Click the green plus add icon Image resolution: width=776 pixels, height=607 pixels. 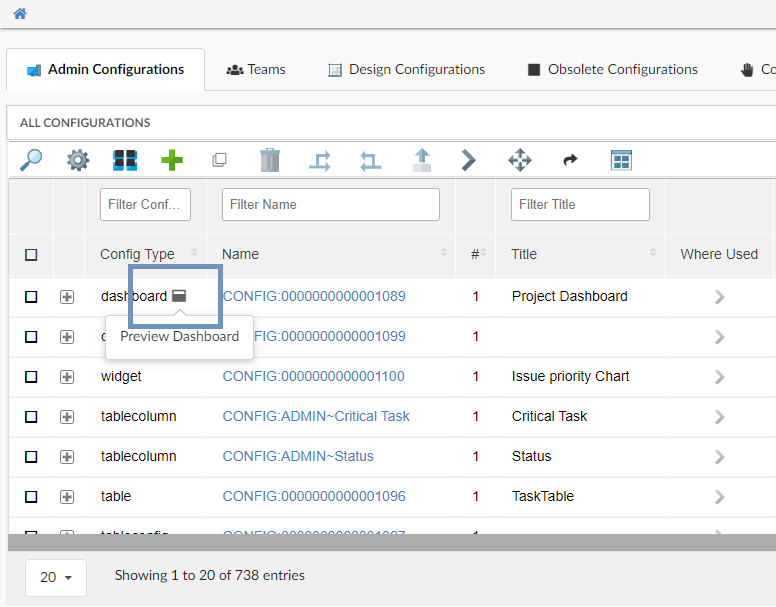pyautogui.click(x=172, y=160)
